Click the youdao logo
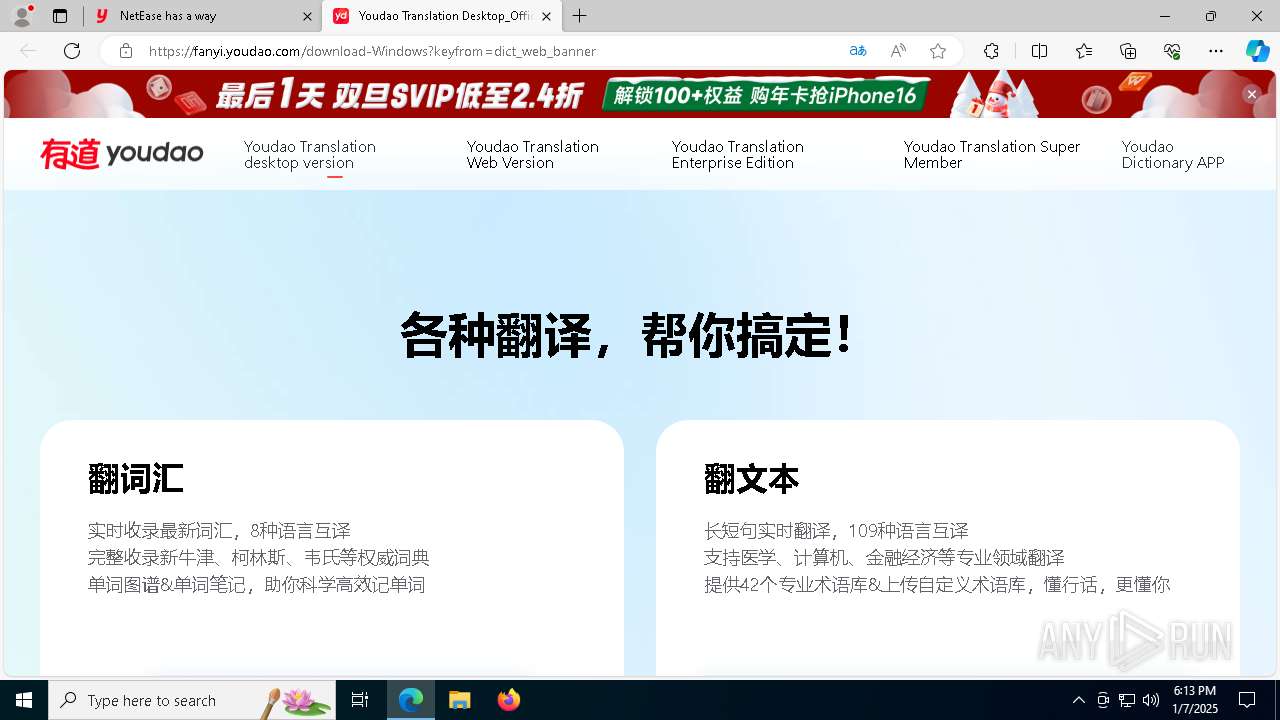Image resolution: width=1280 pixels, height=720 pixels. click(x=122, y=154)
